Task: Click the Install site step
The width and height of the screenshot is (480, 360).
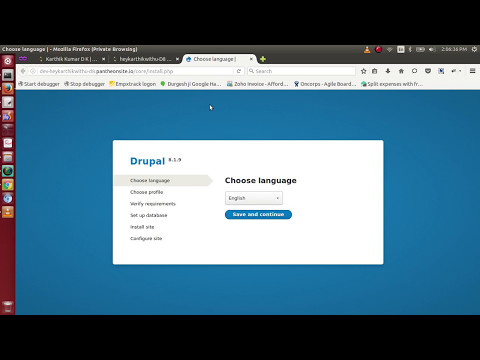Action: click(x=142, y=227)
